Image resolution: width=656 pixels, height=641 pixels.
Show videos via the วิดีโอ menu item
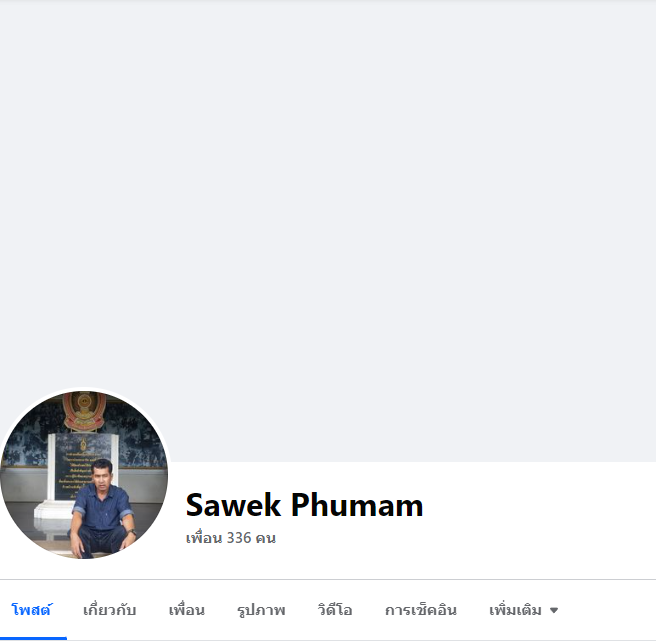335,610
